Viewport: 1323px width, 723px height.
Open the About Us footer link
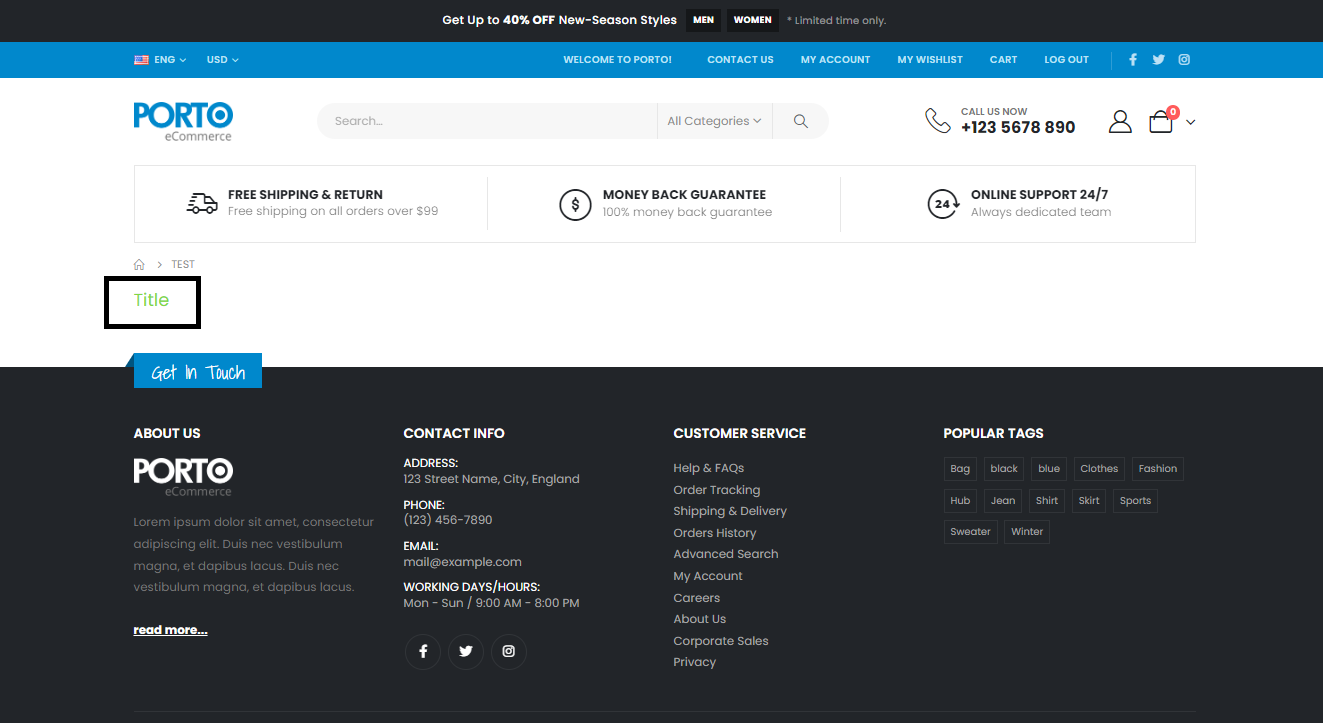[699, 619]
